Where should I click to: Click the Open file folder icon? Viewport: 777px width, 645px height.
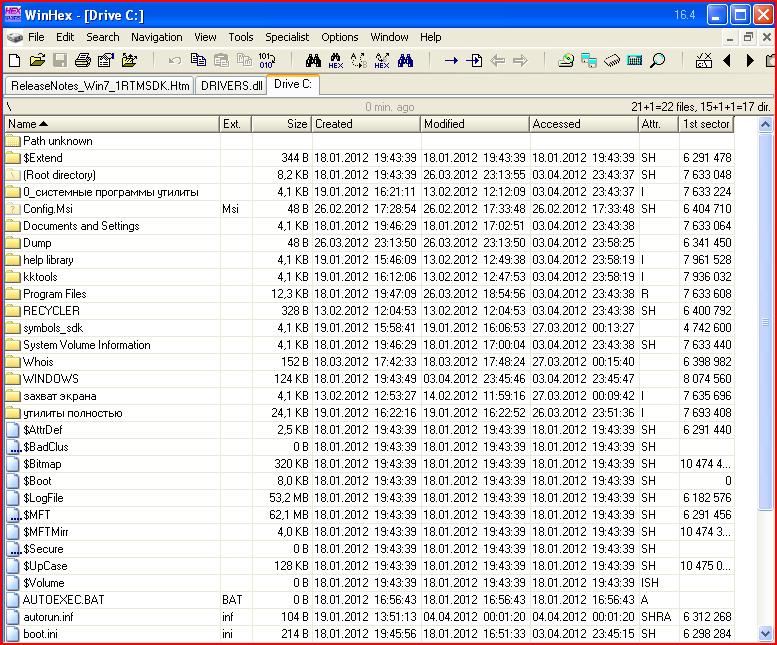point(37,61)
